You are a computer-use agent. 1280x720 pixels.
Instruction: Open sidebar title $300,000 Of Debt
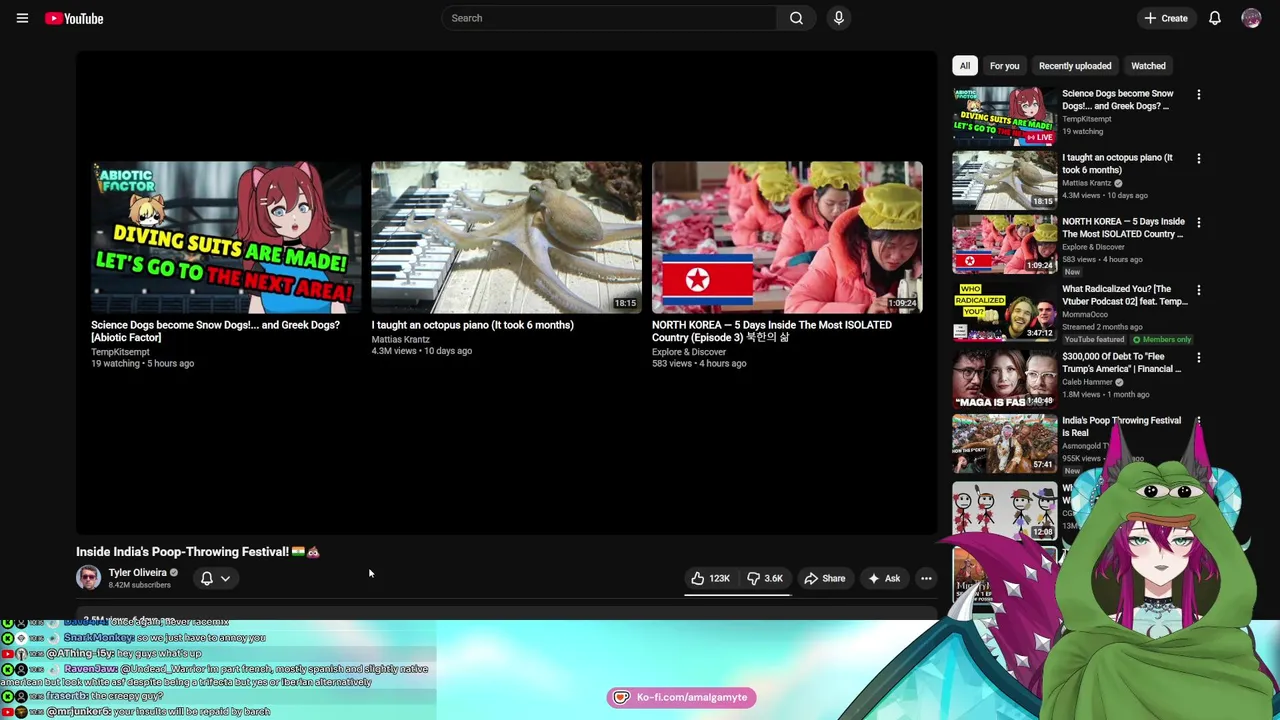coord(1121,363)
